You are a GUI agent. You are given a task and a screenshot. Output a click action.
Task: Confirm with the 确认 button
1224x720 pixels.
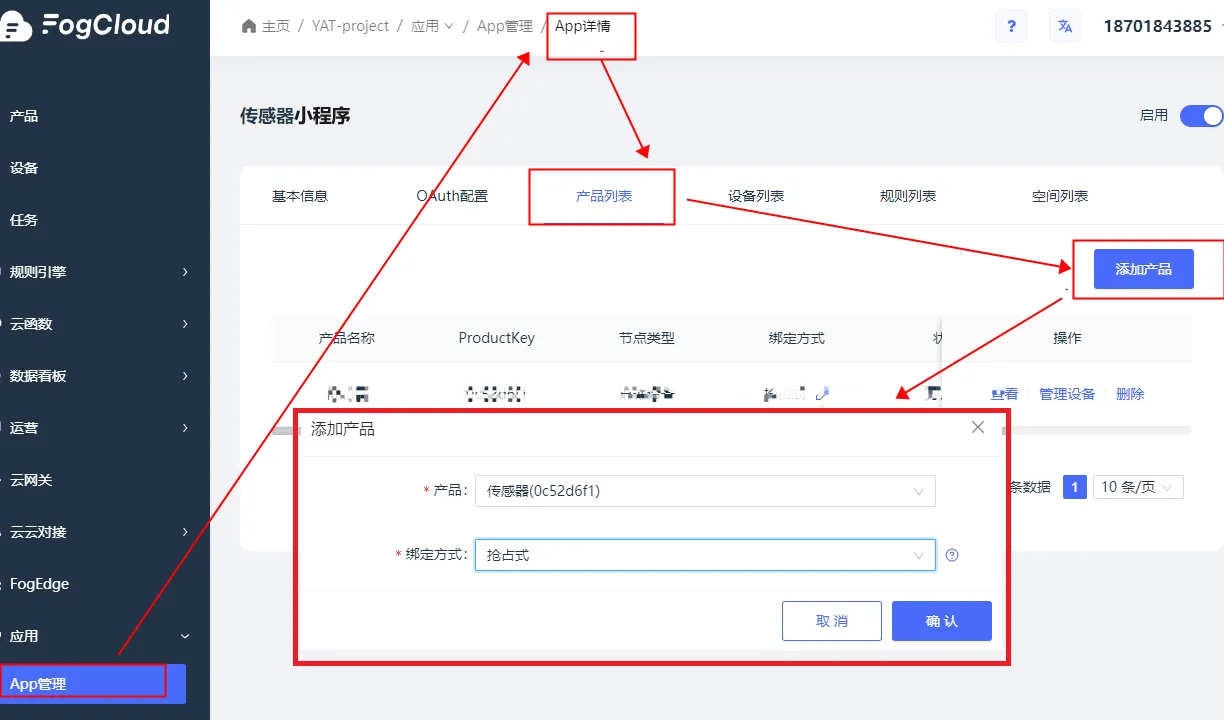[x=942, y=621]
